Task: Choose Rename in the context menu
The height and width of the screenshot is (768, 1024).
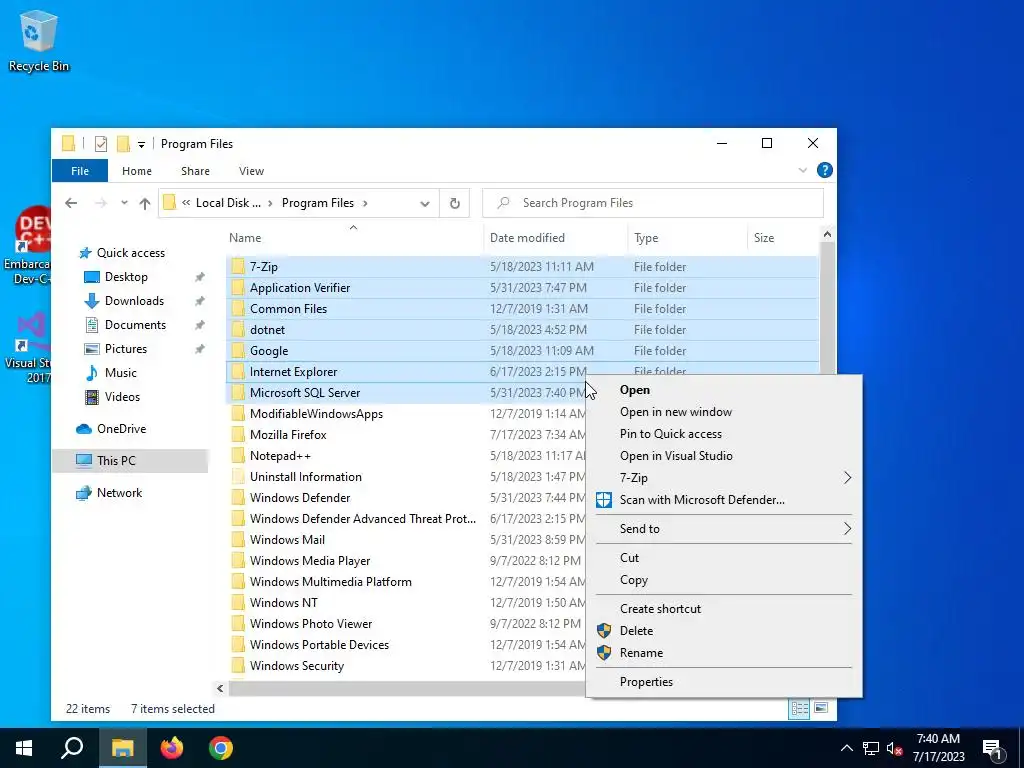Action: (724, 653)
